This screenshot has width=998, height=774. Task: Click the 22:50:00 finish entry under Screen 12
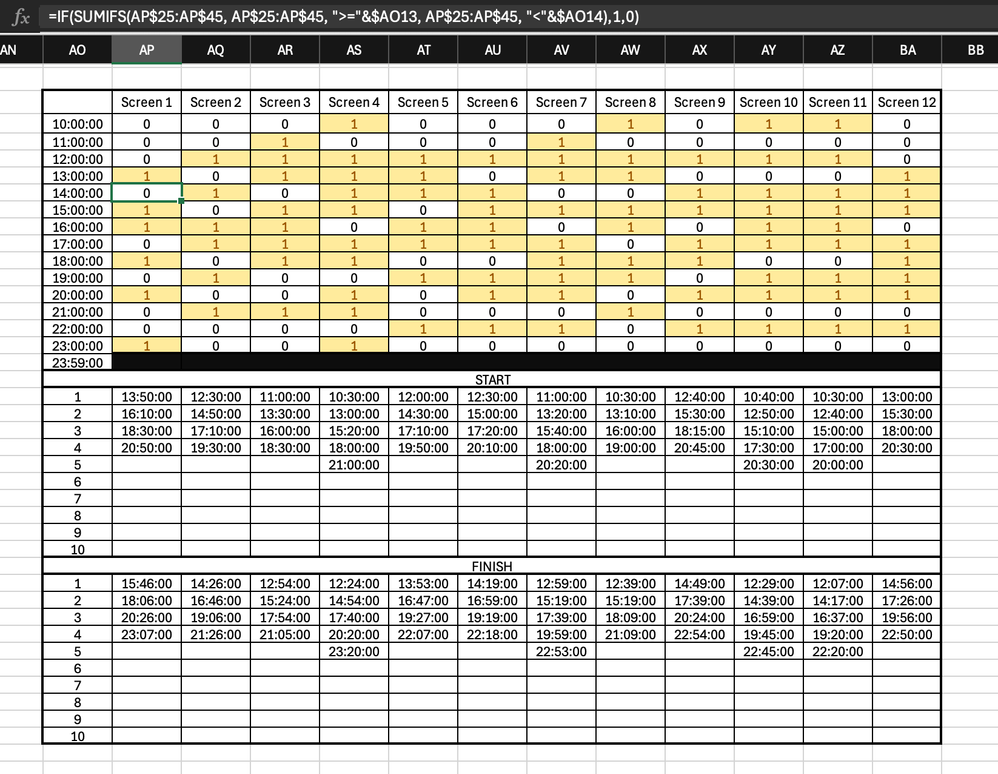click(x=907, y=634)
